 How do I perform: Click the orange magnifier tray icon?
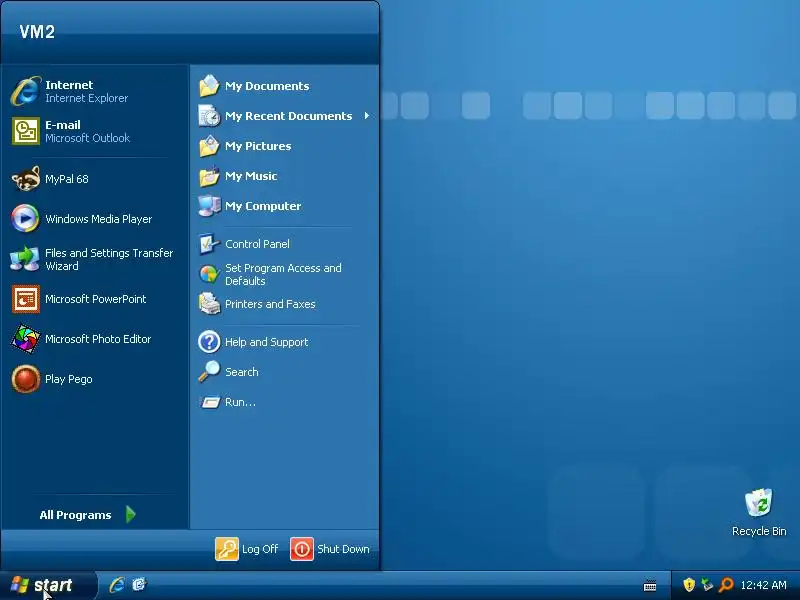tap(726, 585)
